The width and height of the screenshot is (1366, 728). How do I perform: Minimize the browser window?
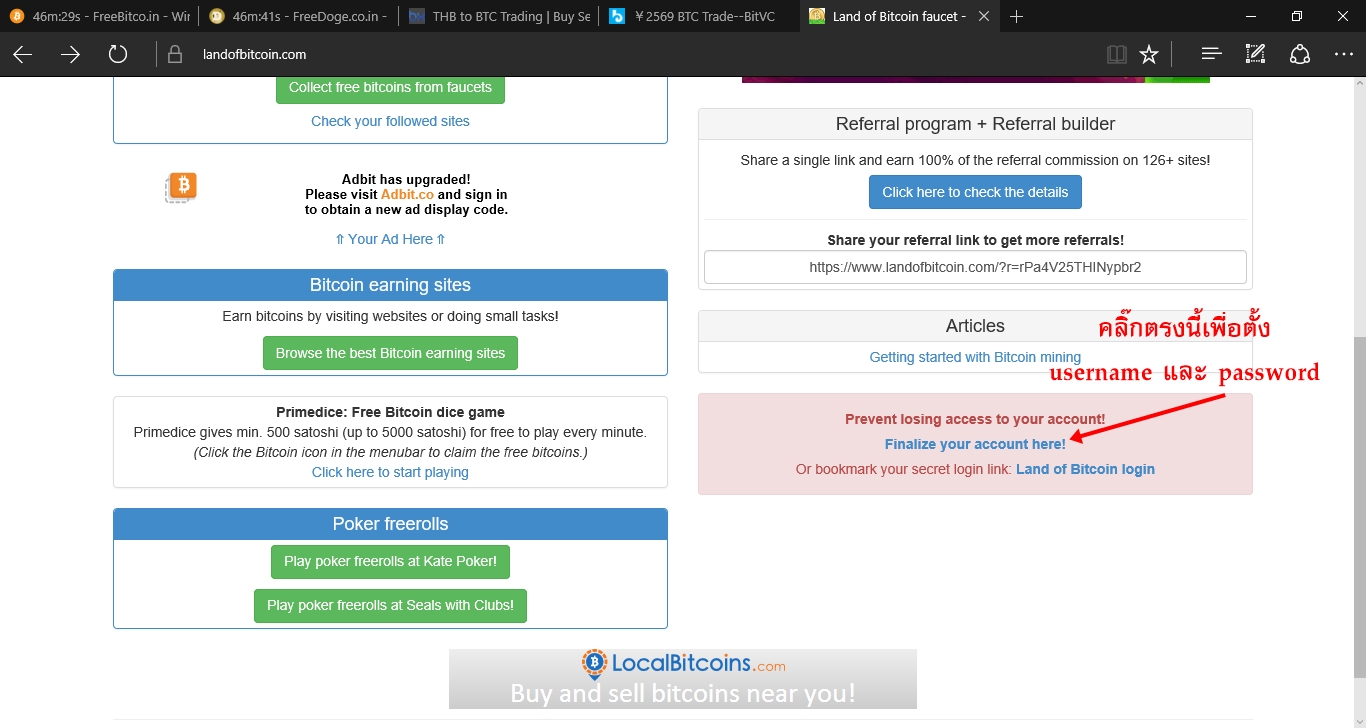coord(1251,16)
